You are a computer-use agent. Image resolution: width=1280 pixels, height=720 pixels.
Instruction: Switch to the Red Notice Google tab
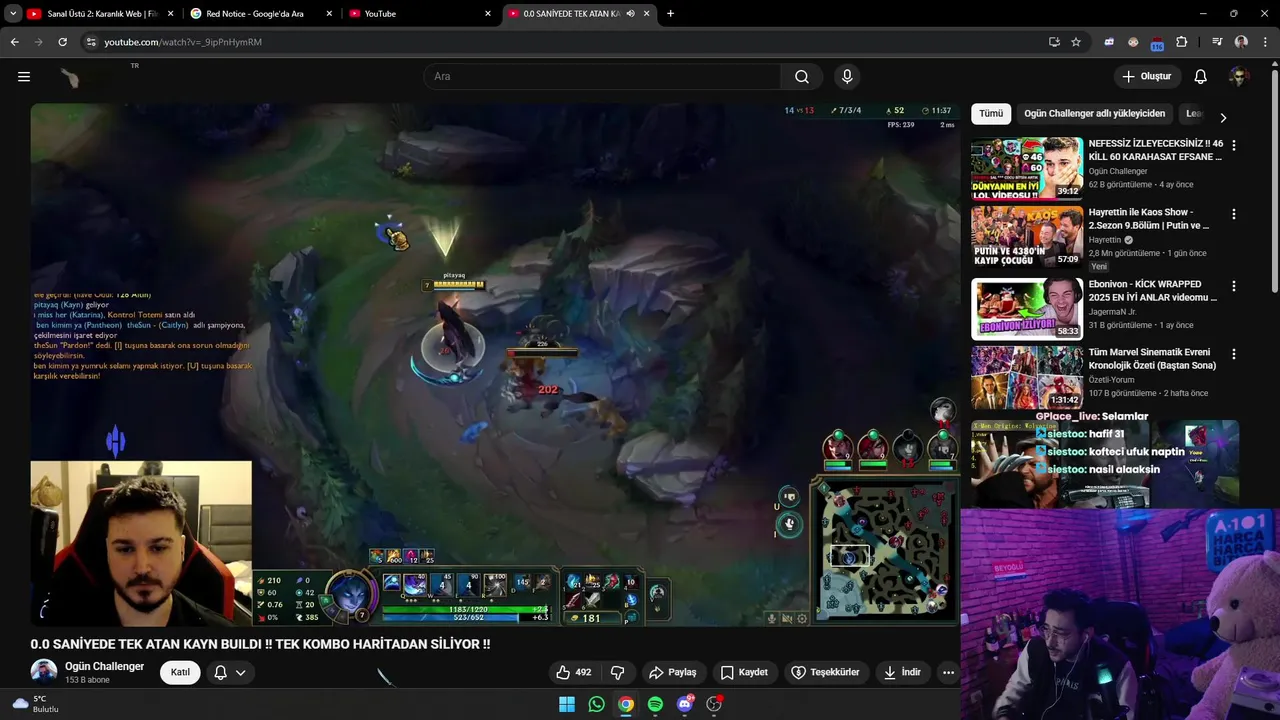pos(260,14)
